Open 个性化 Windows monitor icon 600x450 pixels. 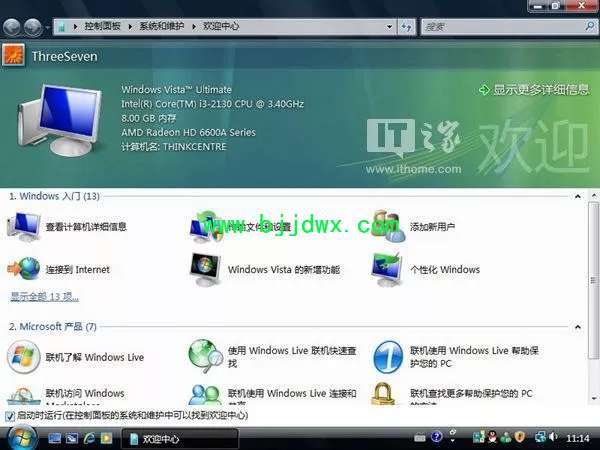387,269
